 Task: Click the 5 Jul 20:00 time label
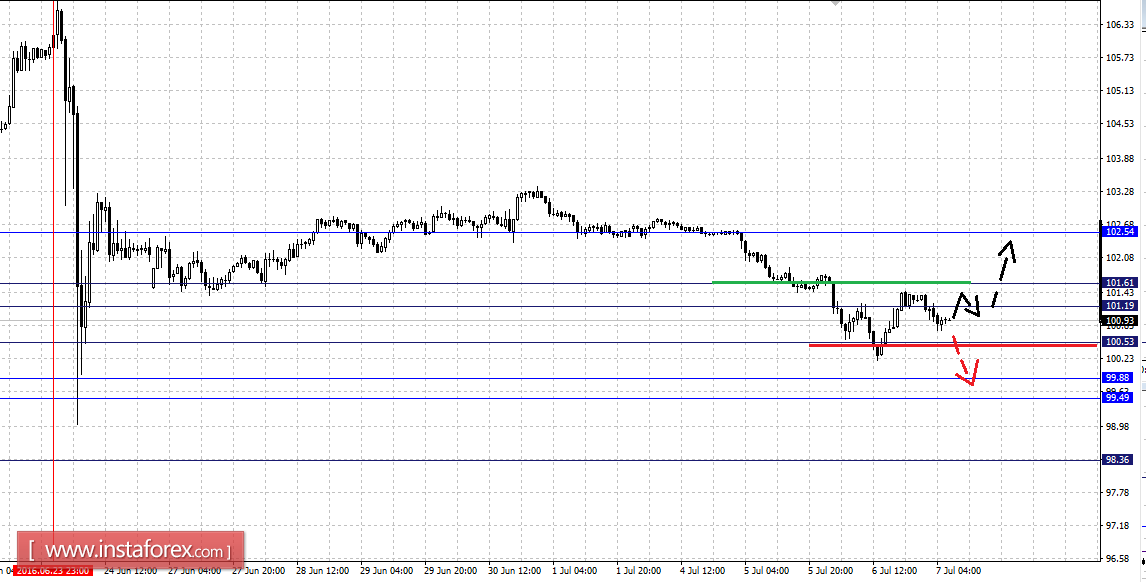point(830,570)
